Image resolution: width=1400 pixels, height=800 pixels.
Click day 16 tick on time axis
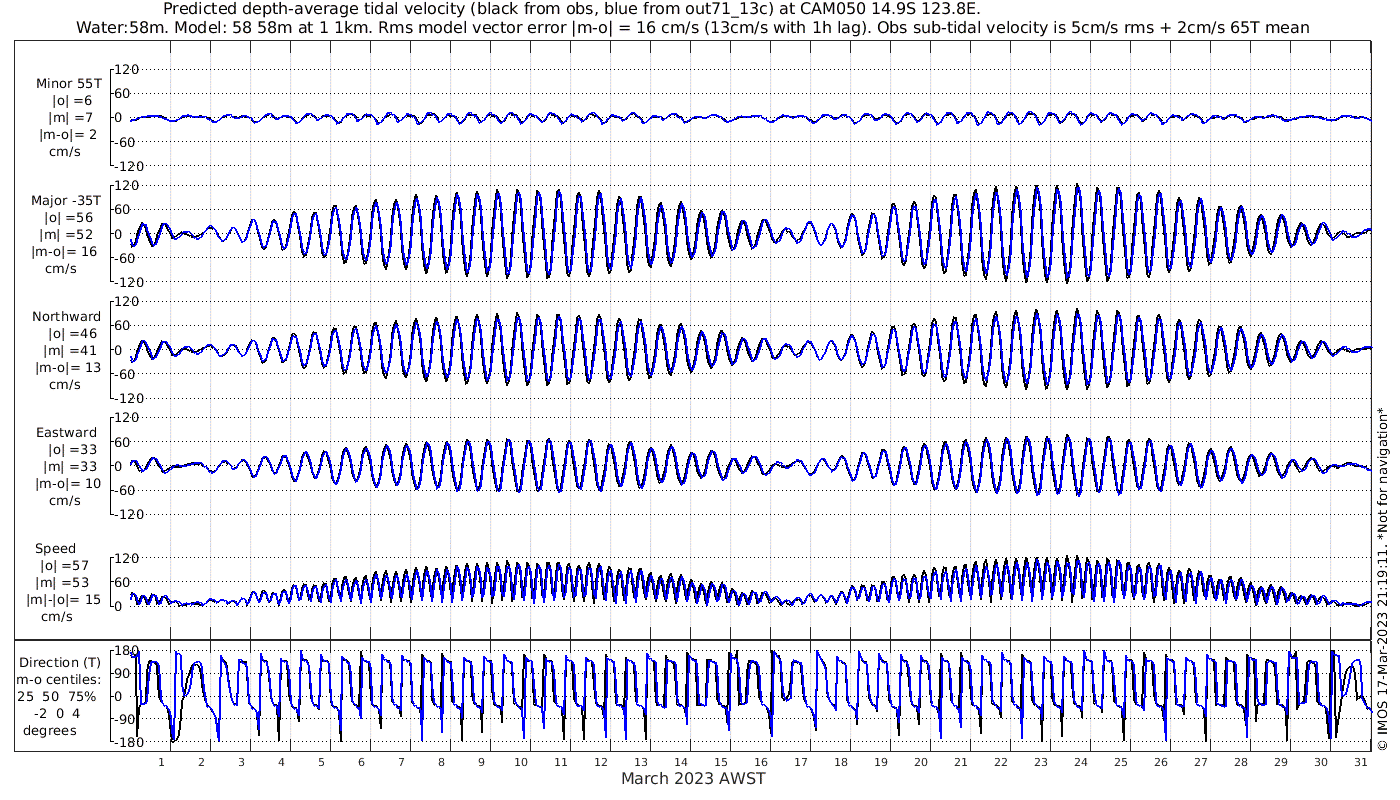tap(761, 761)
